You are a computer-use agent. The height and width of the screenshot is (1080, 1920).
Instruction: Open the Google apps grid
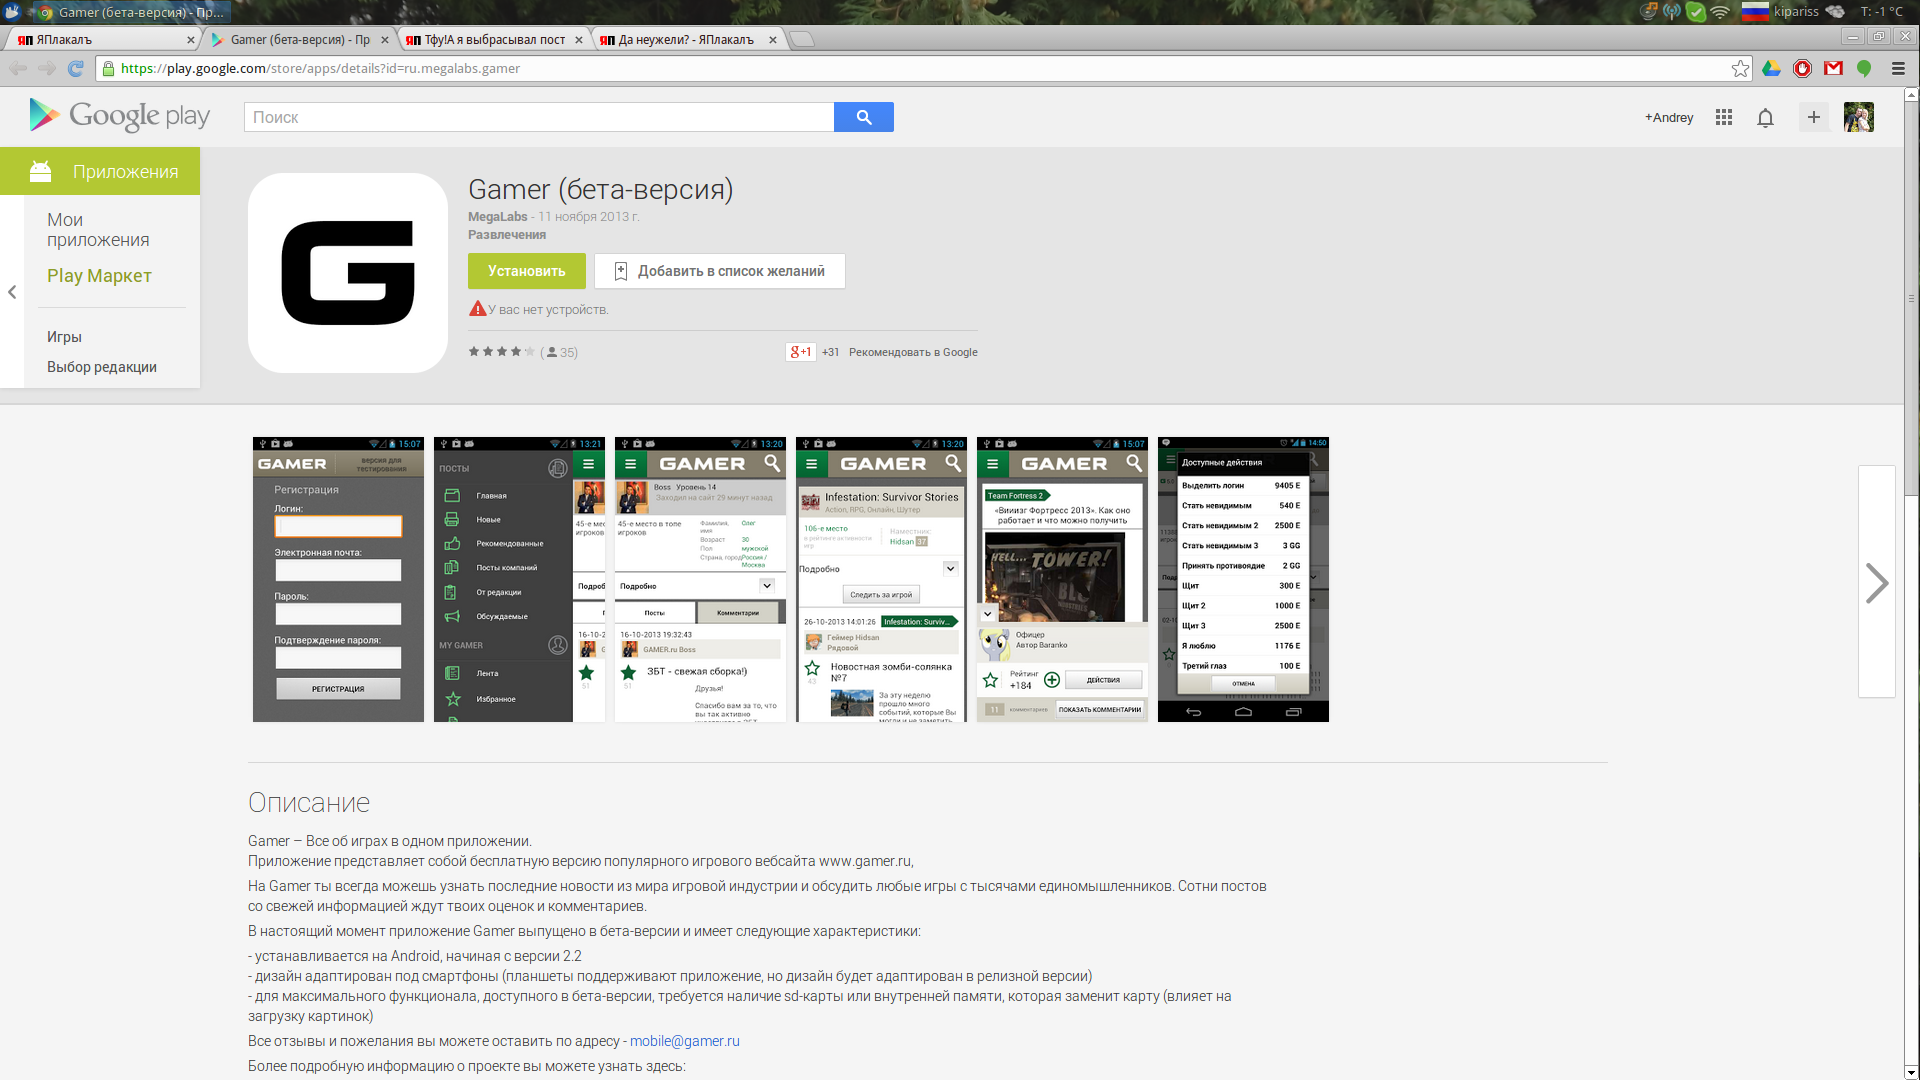click(x=1724, y=117)
